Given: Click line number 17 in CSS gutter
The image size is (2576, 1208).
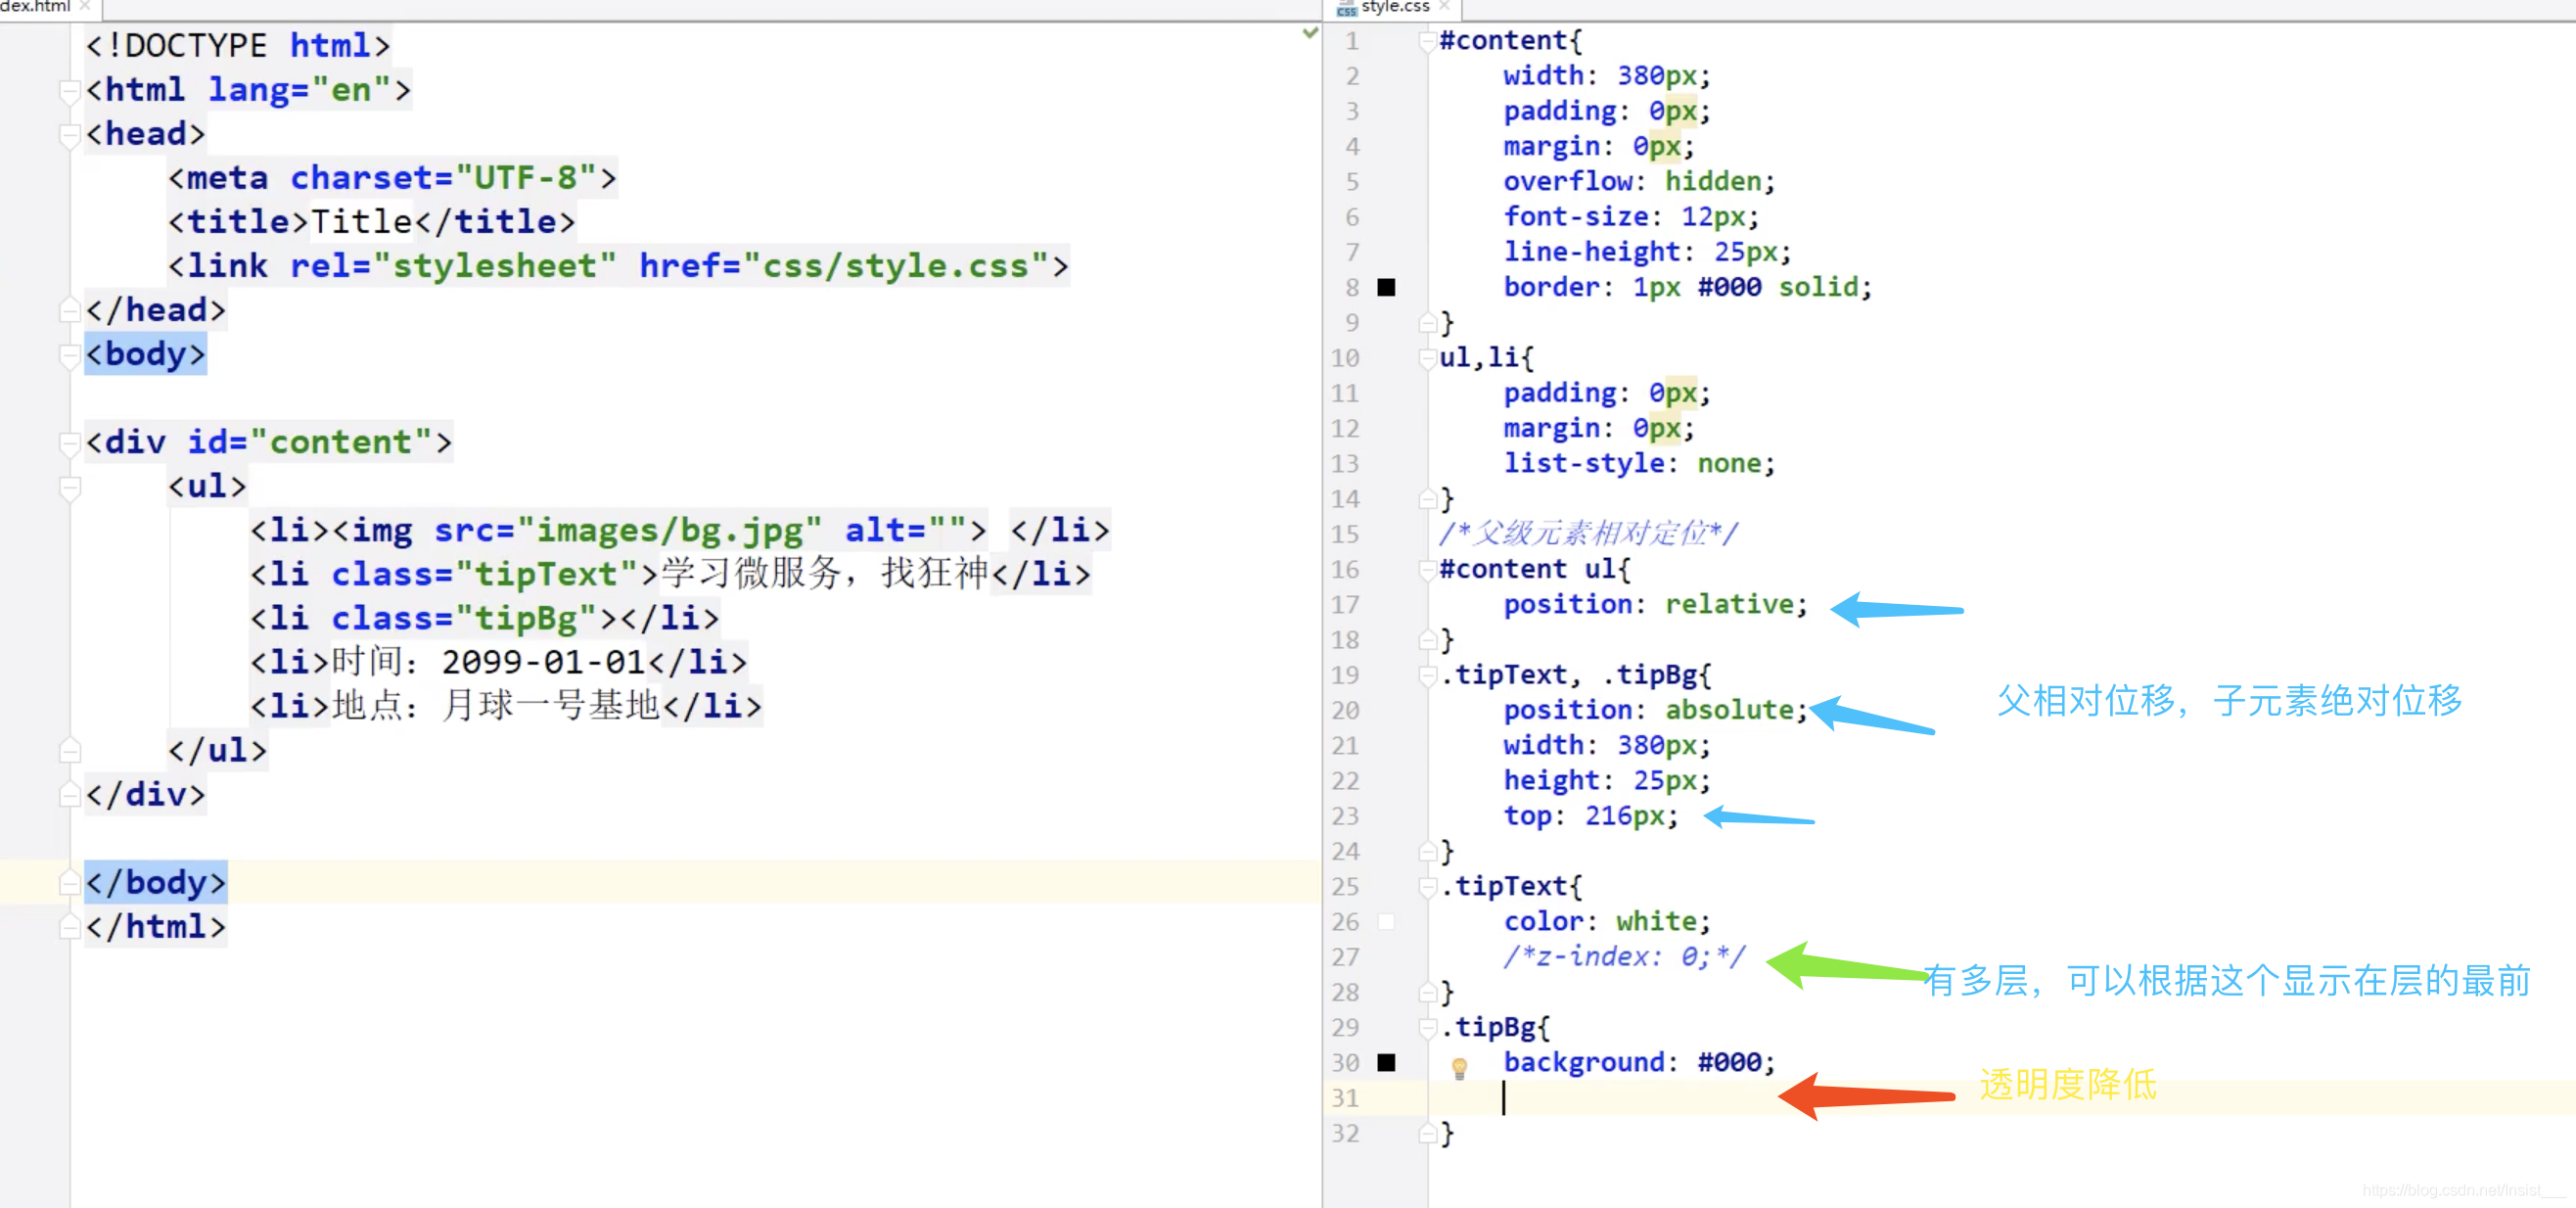Looking at the screenshot, I should click(1345, 604).
